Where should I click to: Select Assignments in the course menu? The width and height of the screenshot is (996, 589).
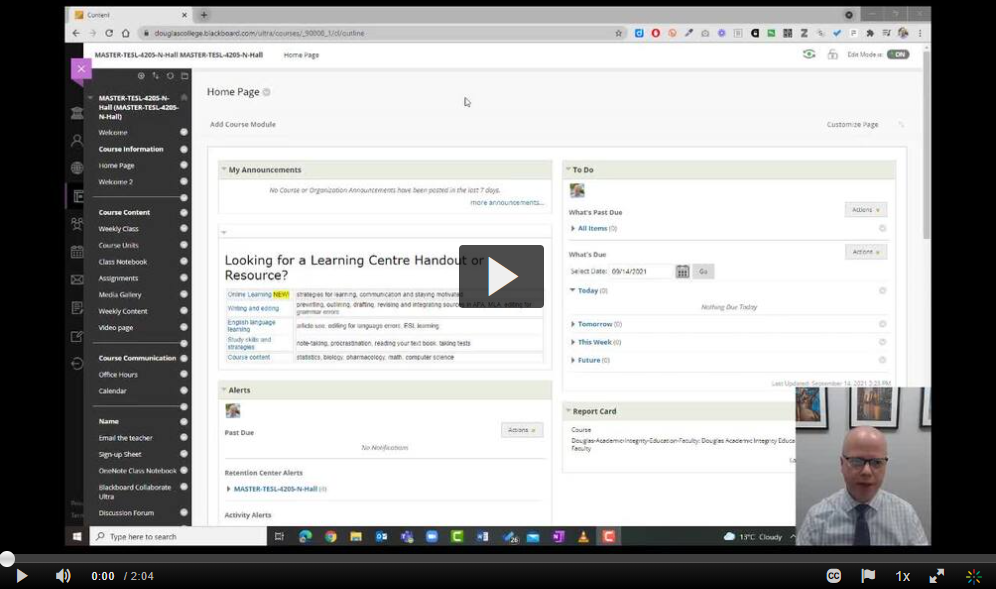tap(118, 278)
